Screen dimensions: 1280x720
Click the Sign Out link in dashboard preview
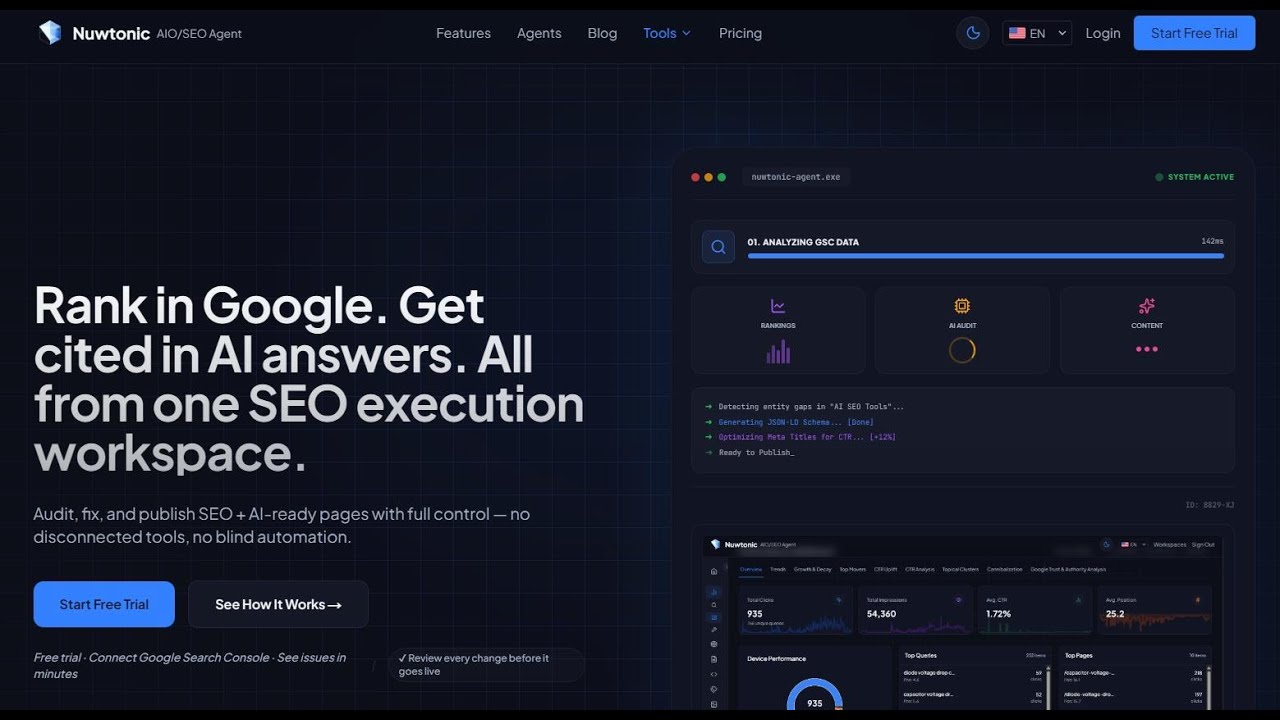(1203, 544)
